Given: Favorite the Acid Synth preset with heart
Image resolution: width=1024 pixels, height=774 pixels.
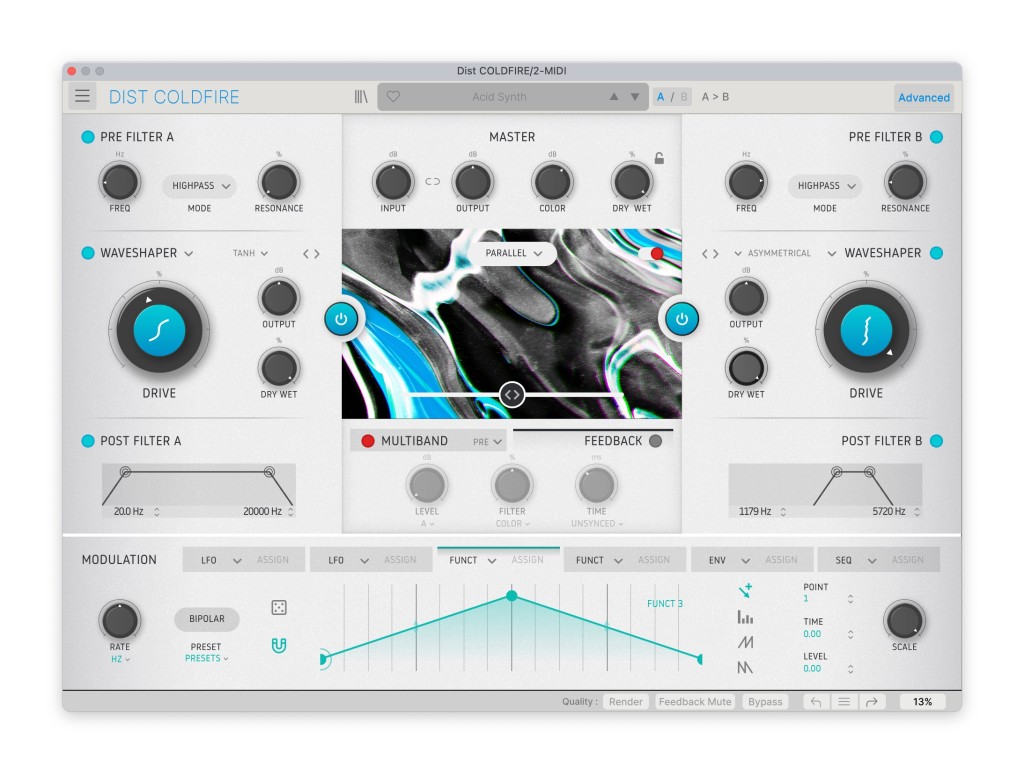Looking at the screenshot, I should (x=393, y=97).
